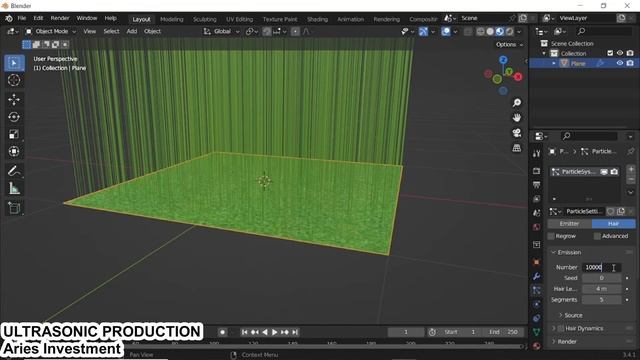Toggle proportional editing
The image size is (640, 360).
click(x=295, y=31)
